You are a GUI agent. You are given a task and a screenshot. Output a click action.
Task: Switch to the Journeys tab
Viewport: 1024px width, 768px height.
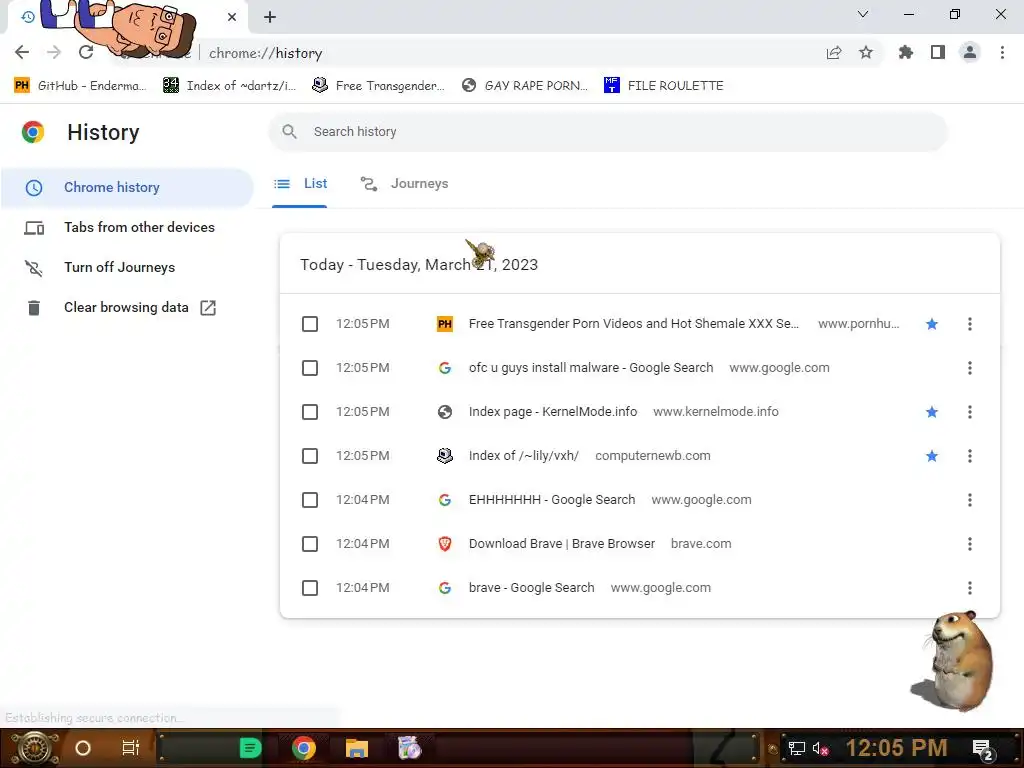pyautogui.click(x=404, y=184)
